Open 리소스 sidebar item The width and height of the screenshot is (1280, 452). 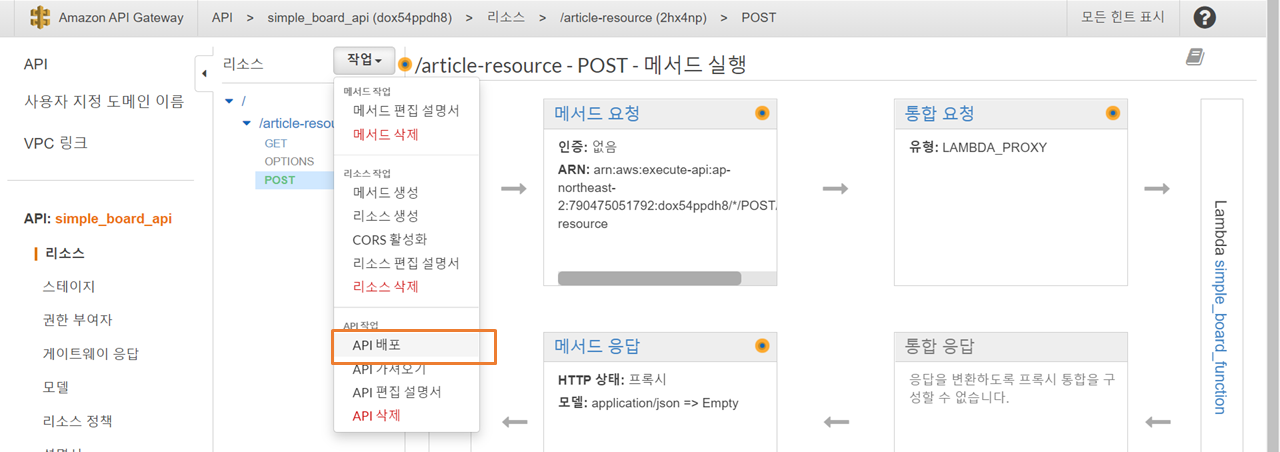[x=64, y=253]
